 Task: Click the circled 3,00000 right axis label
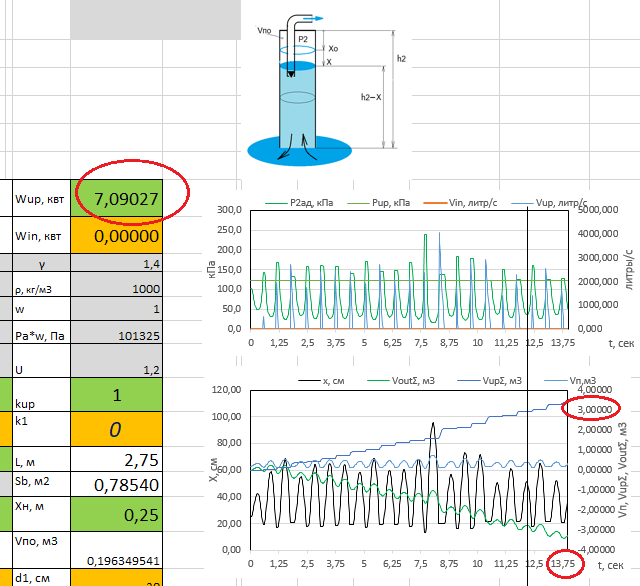[591, 409]
